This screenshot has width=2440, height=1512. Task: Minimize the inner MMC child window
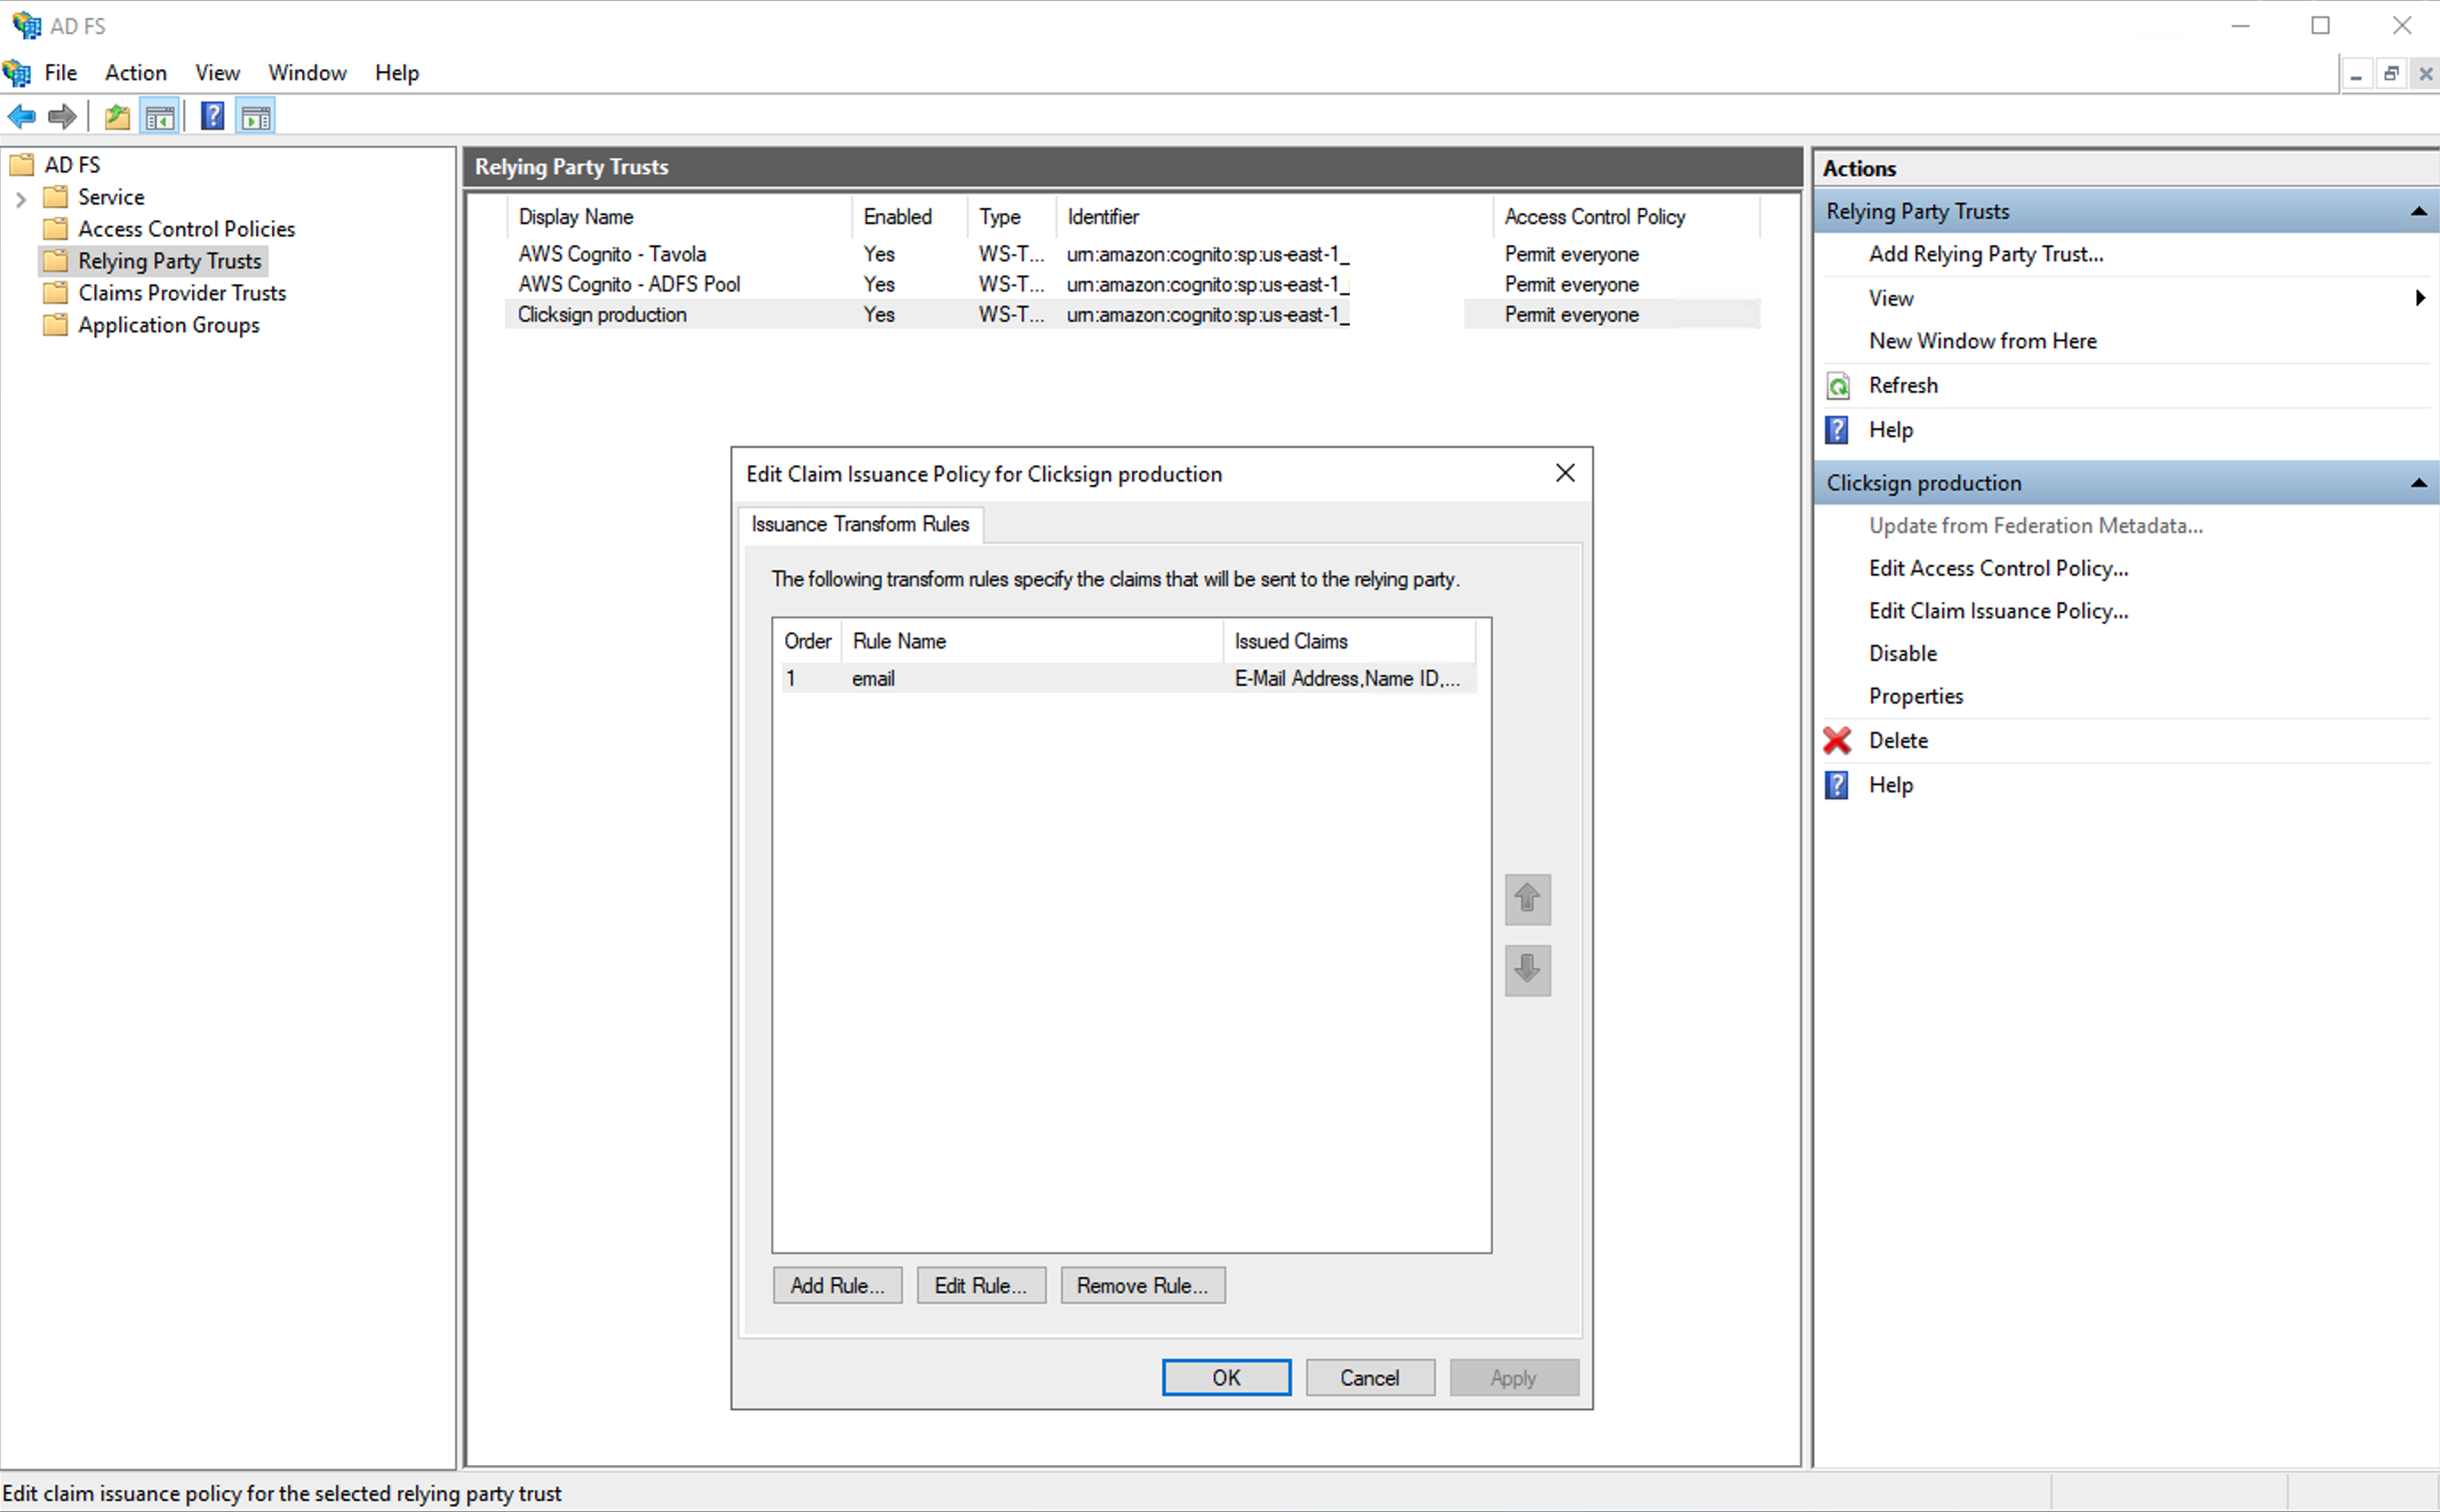(2357, 74)
